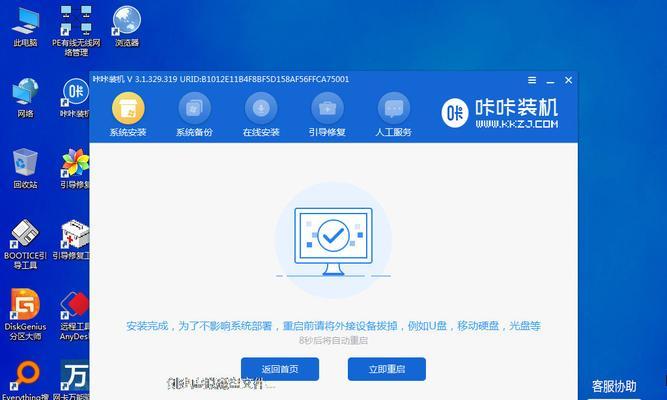The image size is (667, 400).
Task: Open the 网卡万能驱动 desktop icon
Action: (x=71, y=380)
